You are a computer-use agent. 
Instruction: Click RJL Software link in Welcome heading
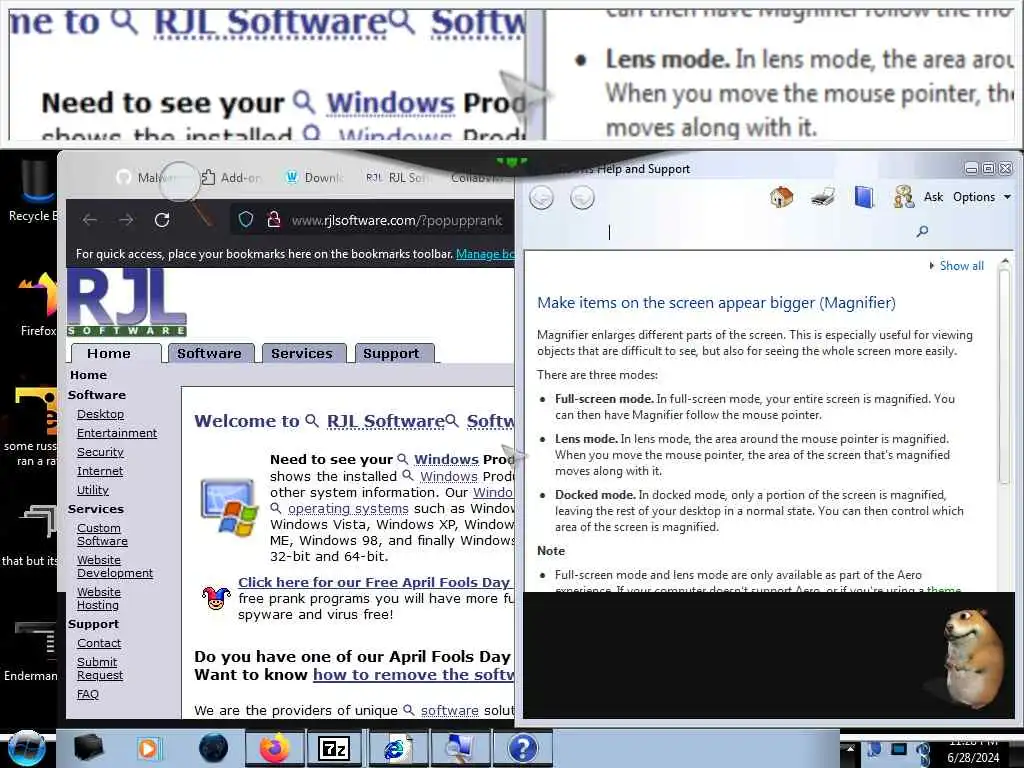coord(385,421)
